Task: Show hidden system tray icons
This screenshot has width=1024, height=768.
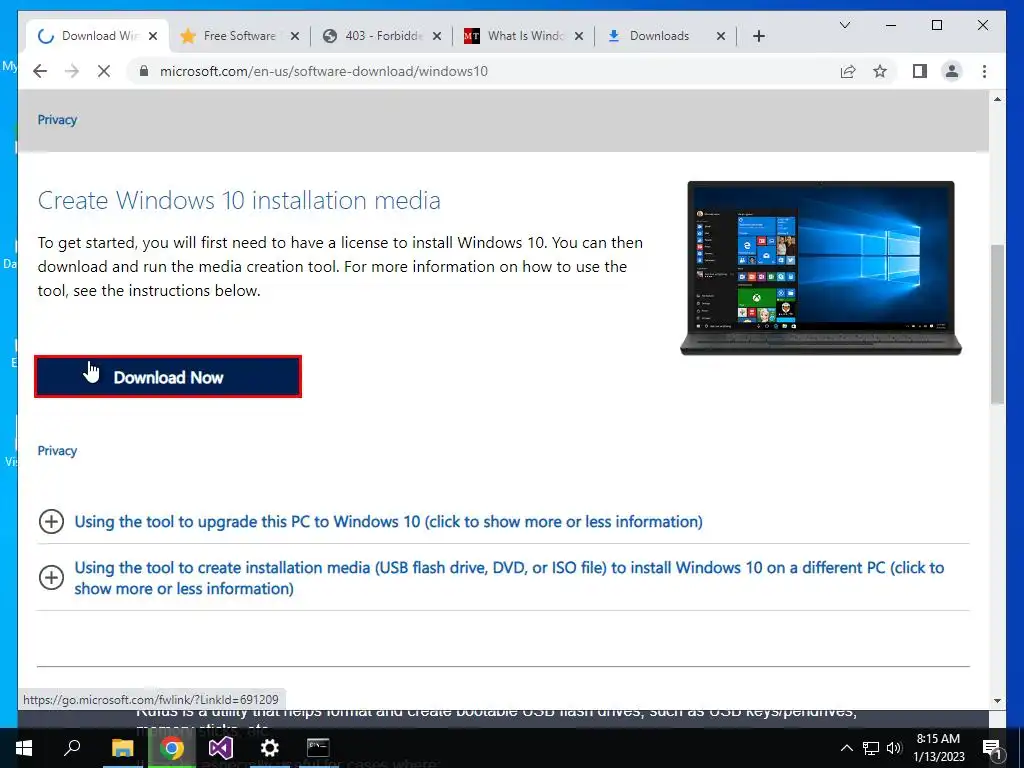Action: tap(846, 748)
